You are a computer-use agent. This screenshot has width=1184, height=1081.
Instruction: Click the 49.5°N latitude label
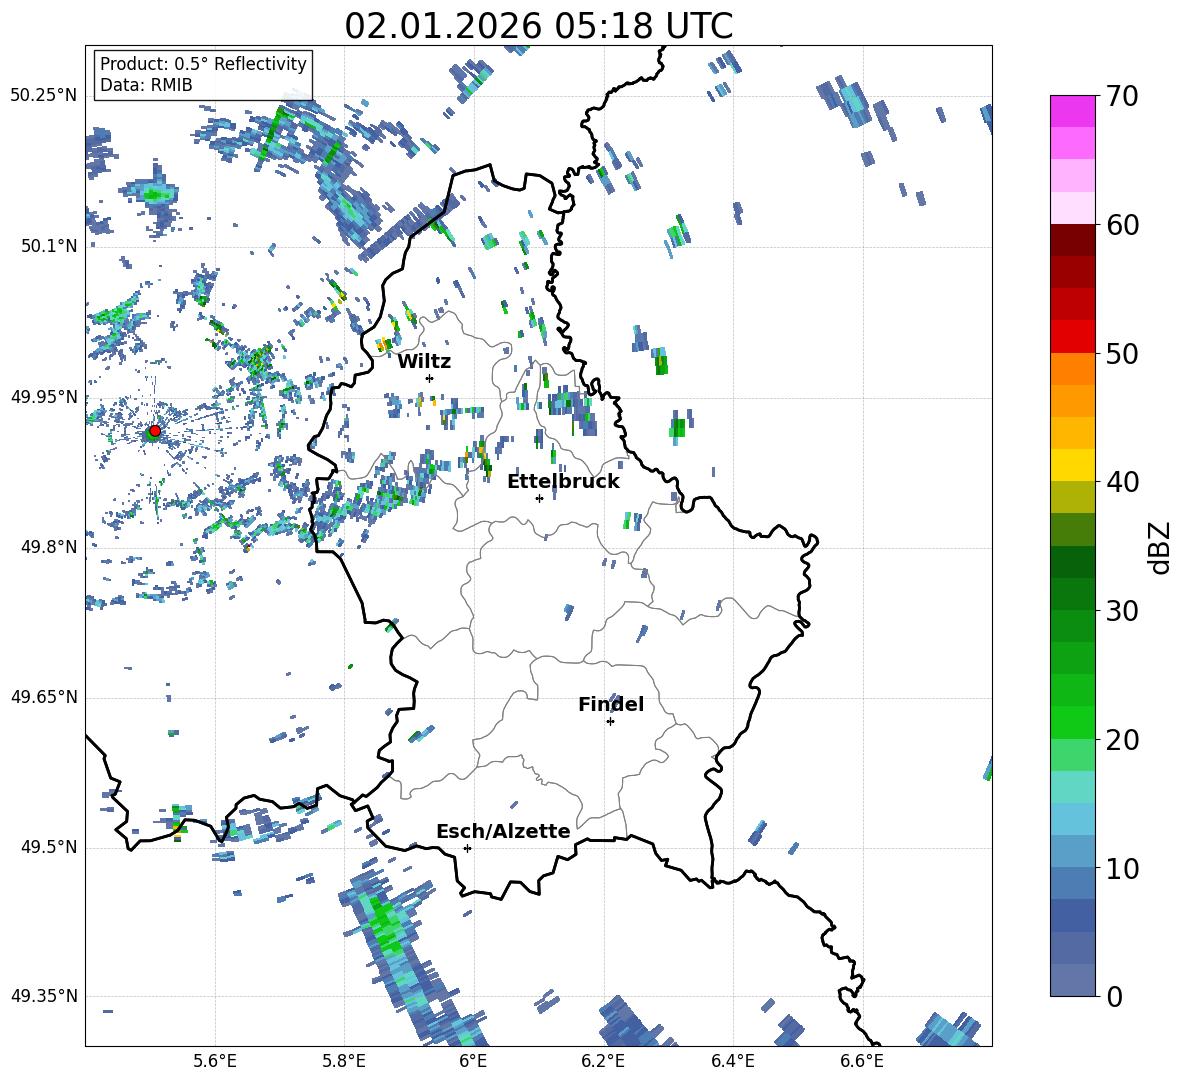(x=50, y=846)
